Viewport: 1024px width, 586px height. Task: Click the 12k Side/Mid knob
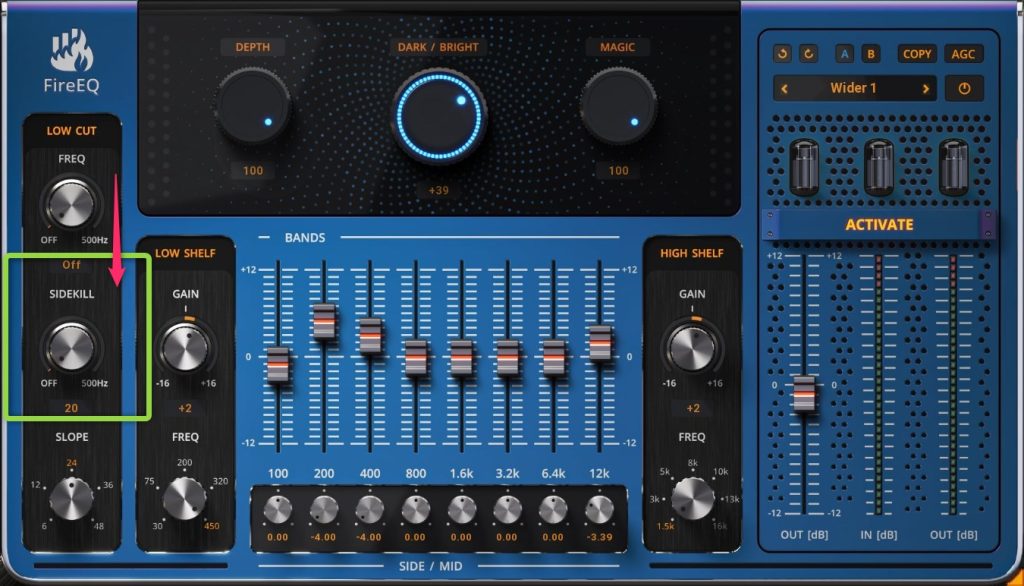coord(599,510)
